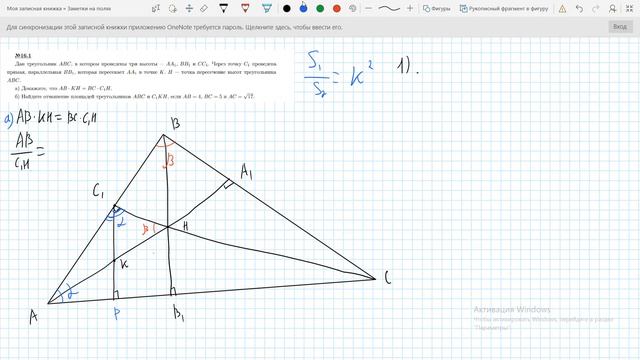
Task: Pick the black pen tool
Action: (224, 8)
